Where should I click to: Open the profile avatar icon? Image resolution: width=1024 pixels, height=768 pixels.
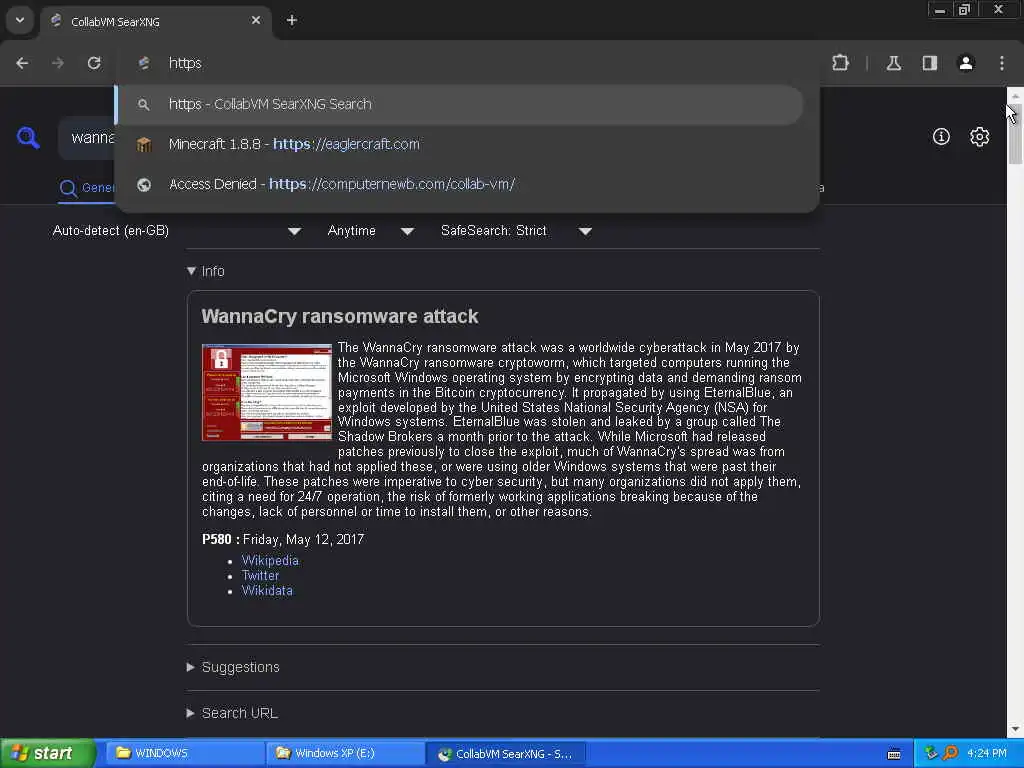(x=966, y=63)
